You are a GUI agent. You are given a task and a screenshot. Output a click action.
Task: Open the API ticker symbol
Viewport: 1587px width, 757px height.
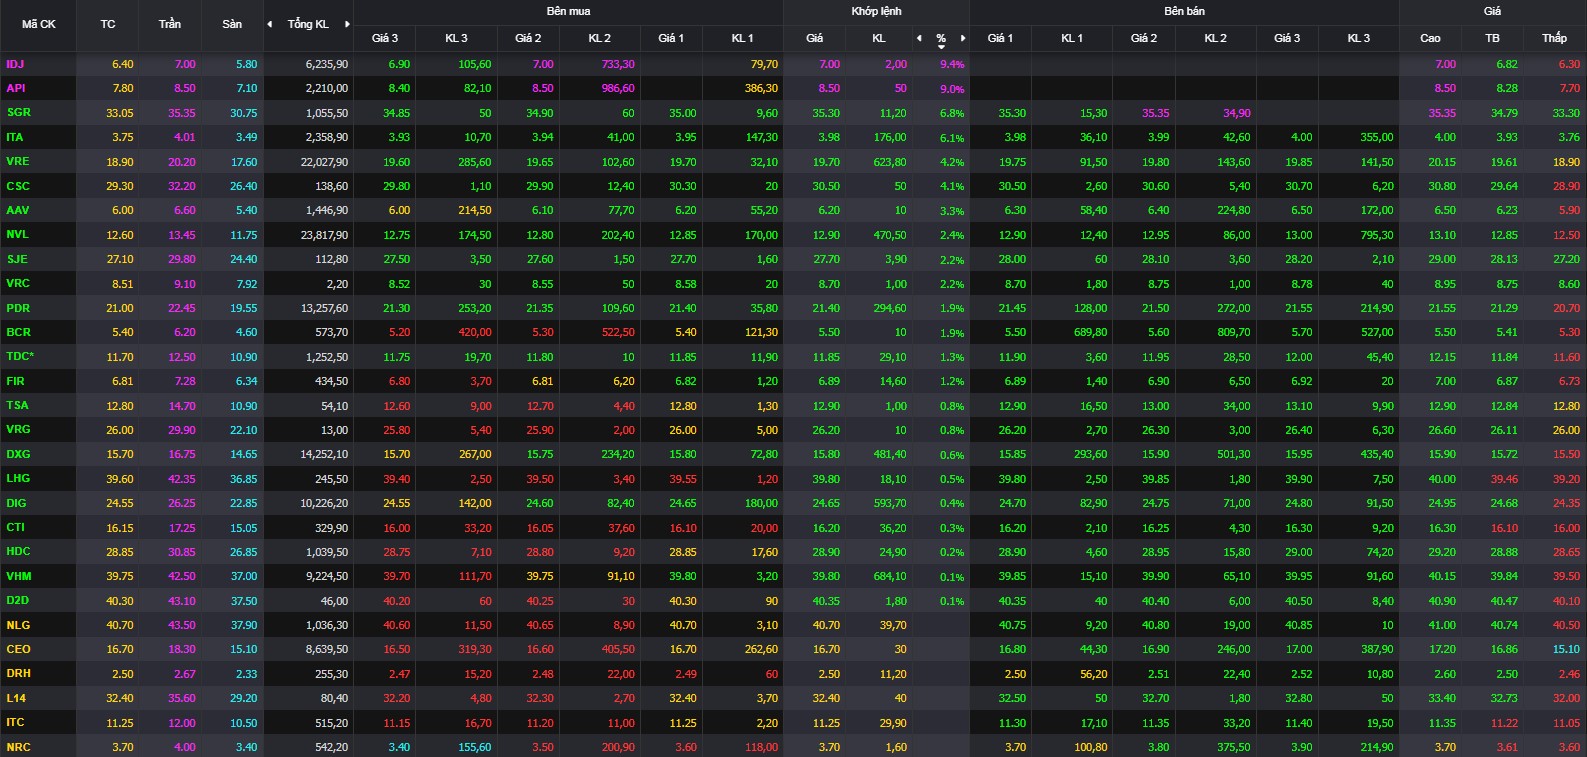16,88
